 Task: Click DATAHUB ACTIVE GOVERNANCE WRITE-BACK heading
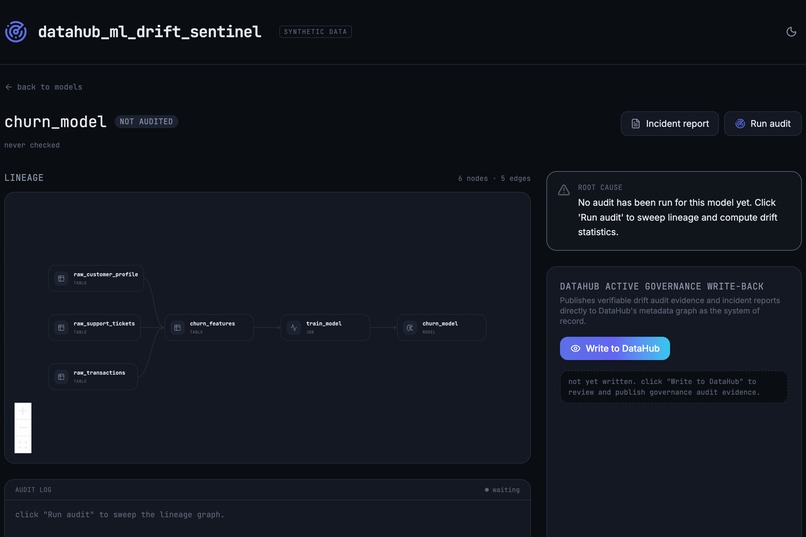[662, 286]
